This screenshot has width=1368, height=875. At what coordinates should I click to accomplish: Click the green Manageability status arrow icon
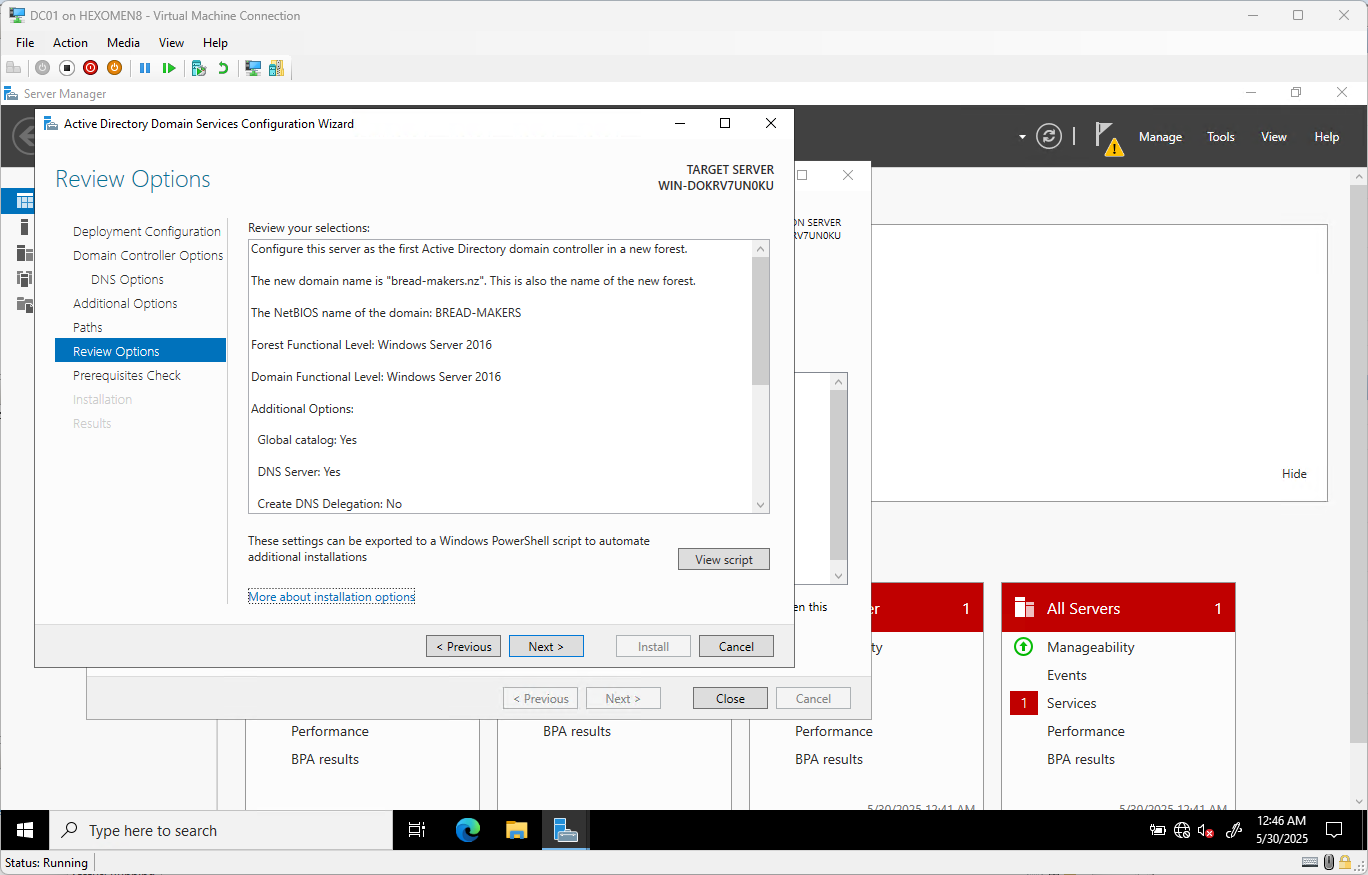(1023, 647)
